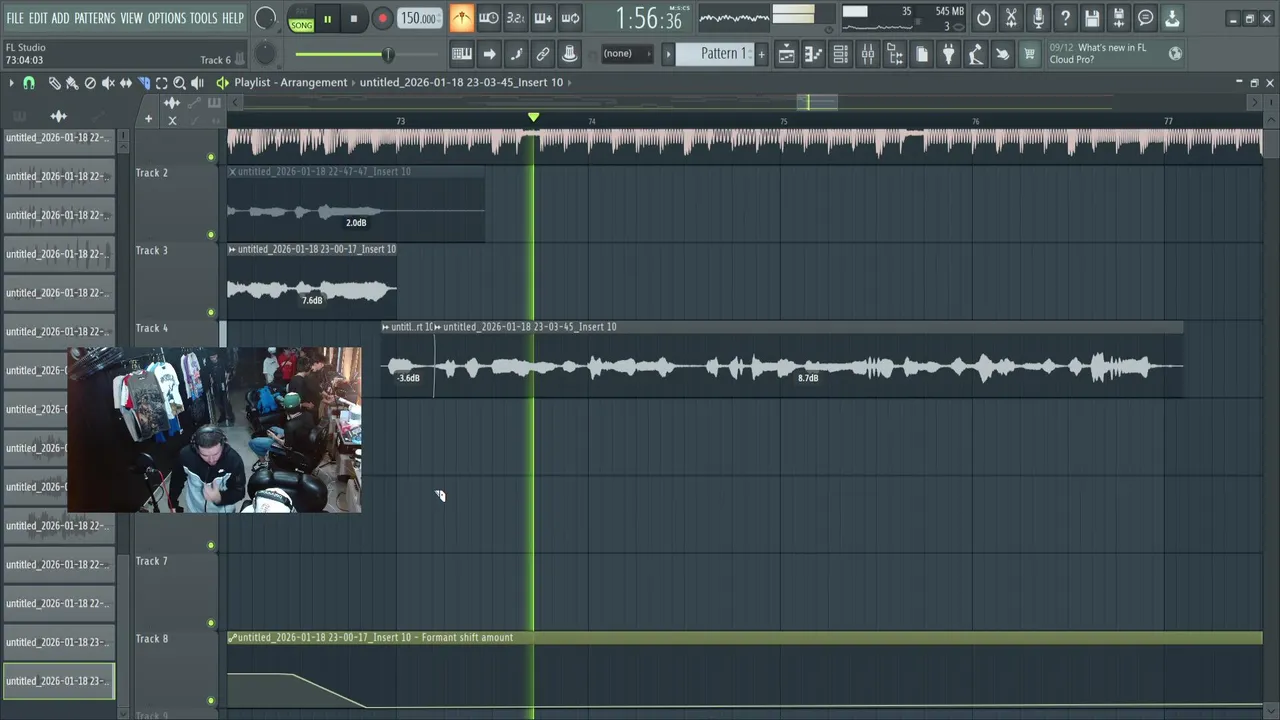Click the stamp/knob icon in the transport panel
The height and width of the screenshot is (720, 1280).
point(570,54)
